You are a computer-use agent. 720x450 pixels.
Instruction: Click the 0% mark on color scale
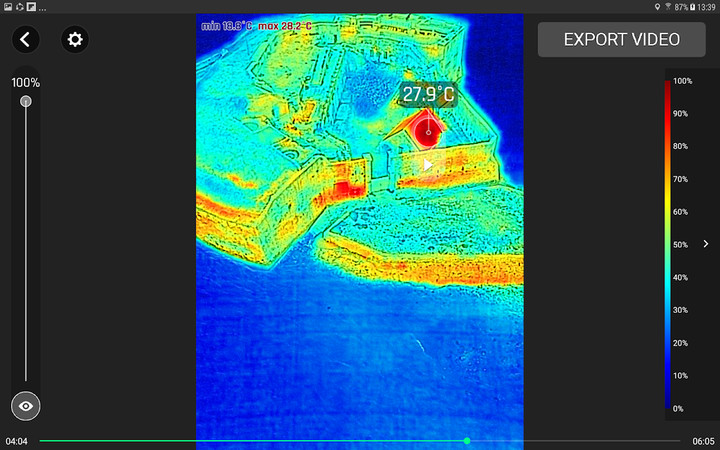pos(678,409)
